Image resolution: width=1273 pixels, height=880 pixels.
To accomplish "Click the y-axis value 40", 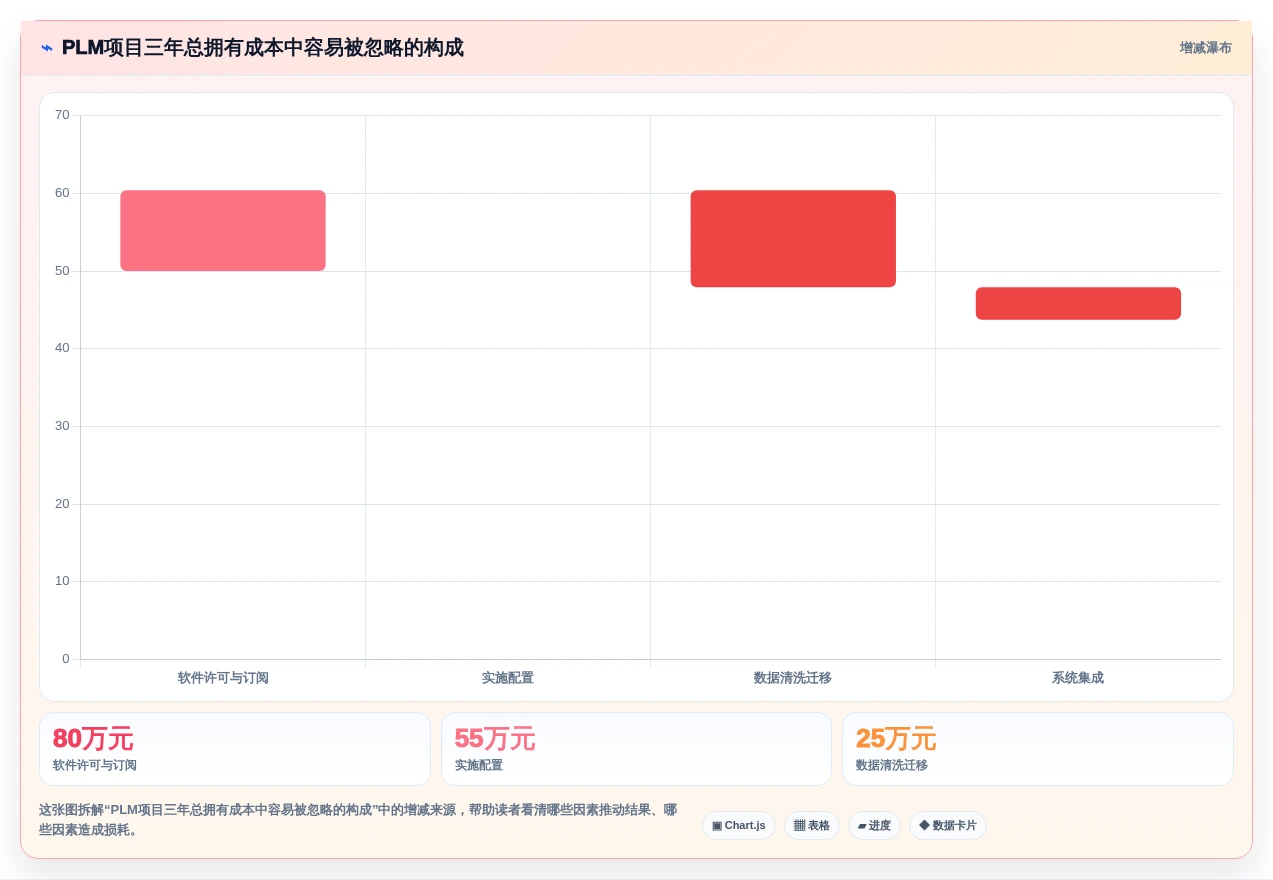I will pyautogui.click(x=62, y=348).
